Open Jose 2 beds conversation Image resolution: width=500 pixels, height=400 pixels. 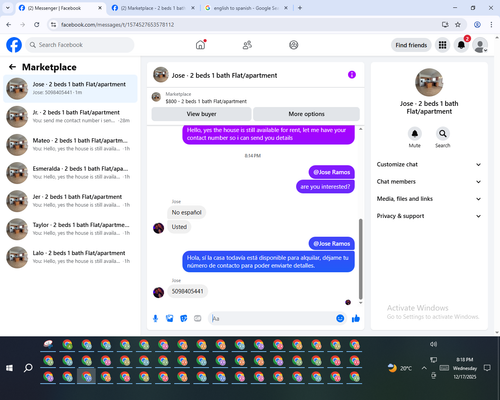coord(70,89)
